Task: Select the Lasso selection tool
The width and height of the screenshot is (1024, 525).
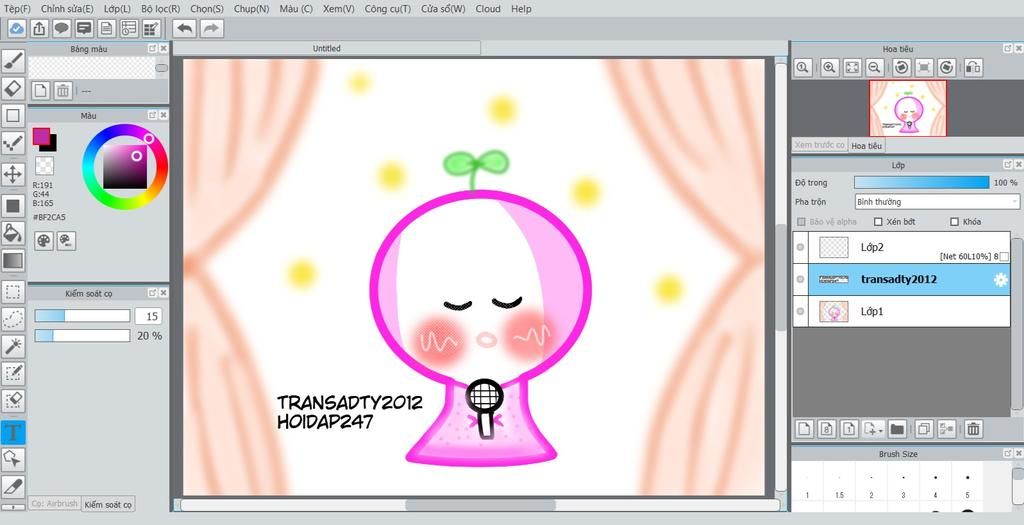Action: pos(13,319)
